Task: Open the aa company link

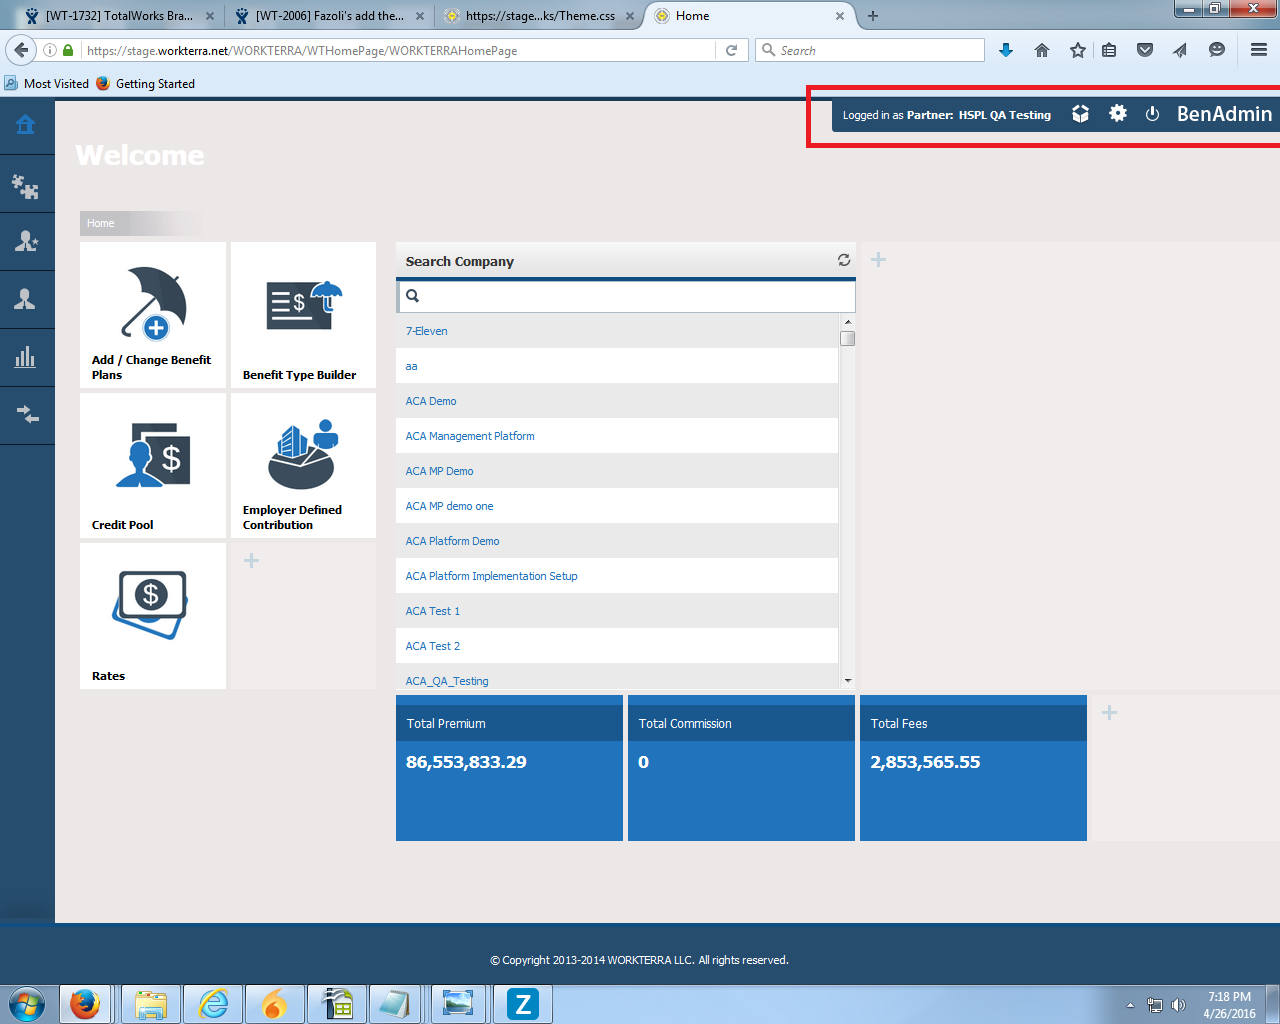Action: (x=411, y=366)
